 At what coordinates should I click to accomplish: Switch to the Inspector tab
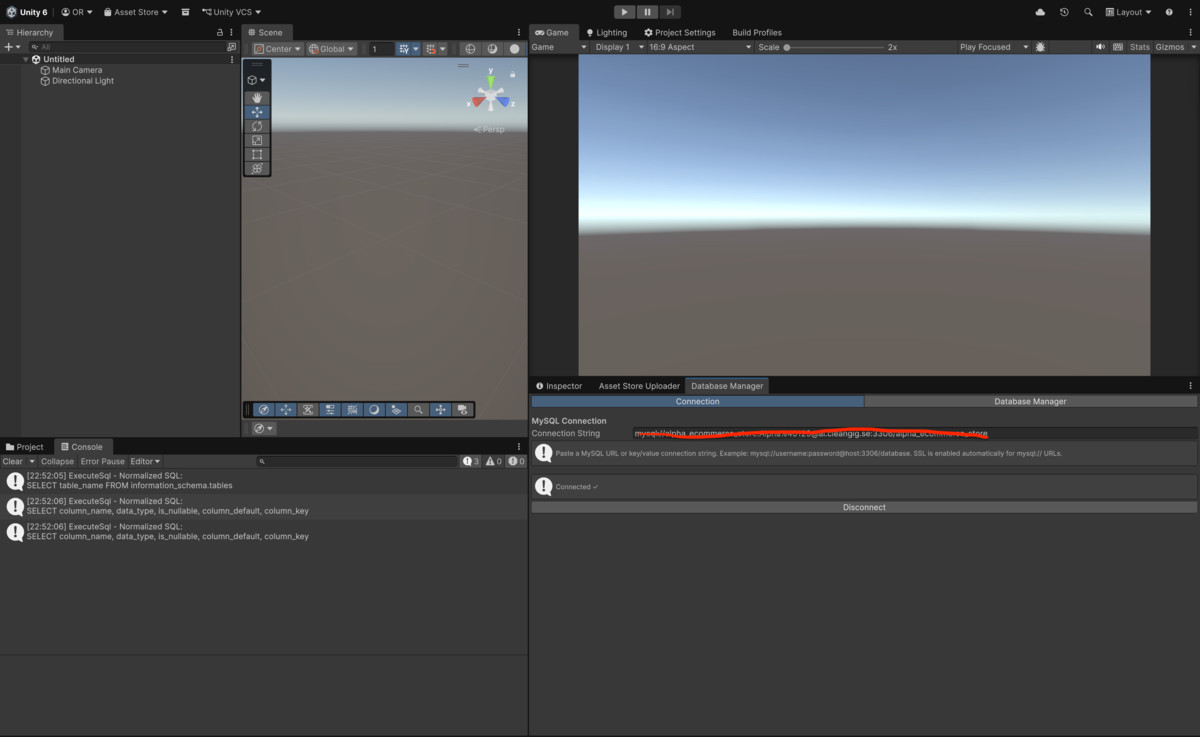pyautogui.click(x=559, y=385)
